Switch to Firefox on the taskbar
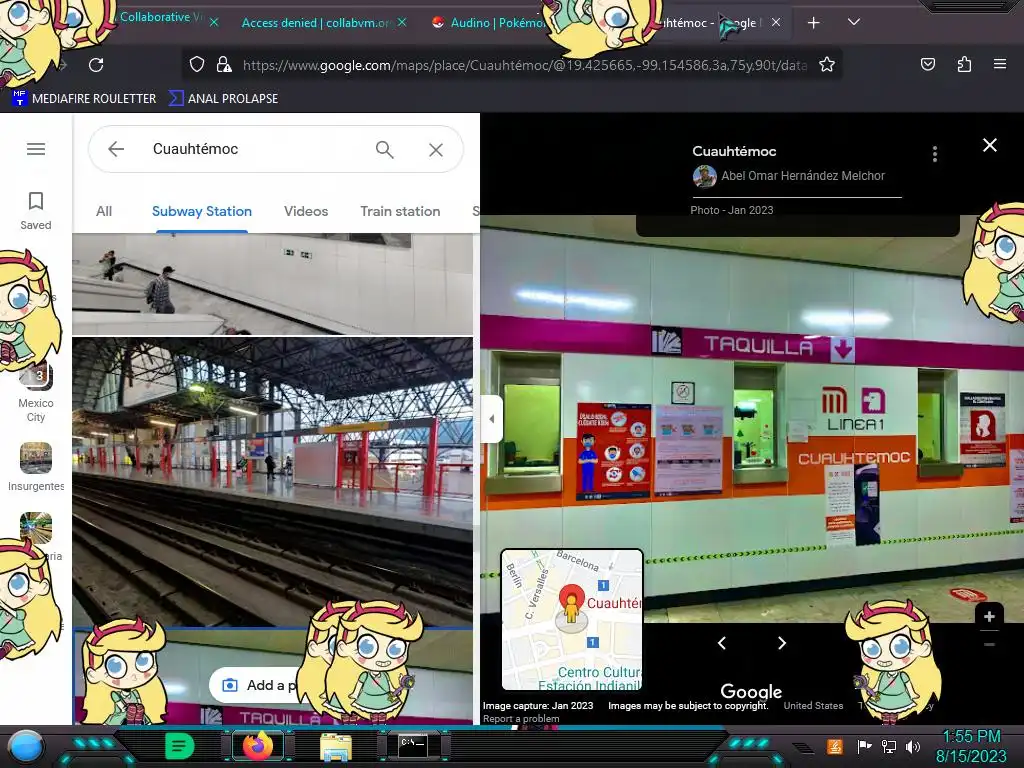 (x=257, y=746)
